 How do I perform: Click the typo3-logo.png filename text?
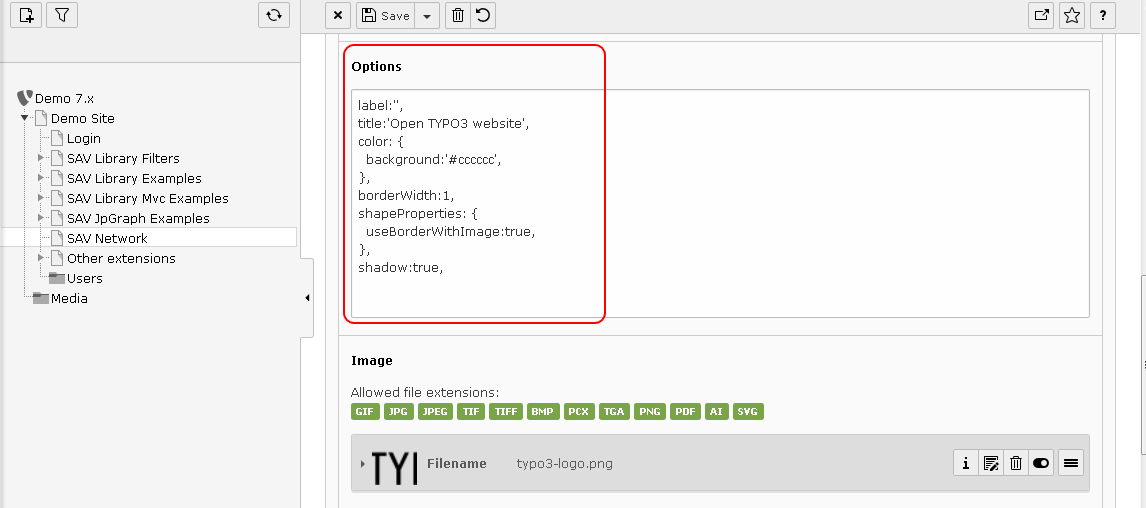point(564,463)
